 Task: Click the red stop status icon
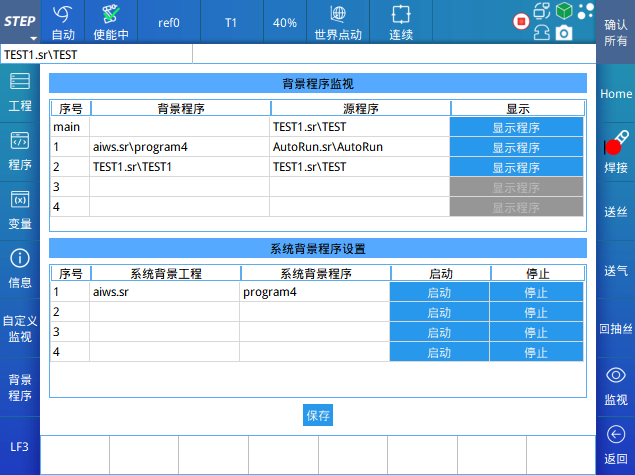coord(520,21)
